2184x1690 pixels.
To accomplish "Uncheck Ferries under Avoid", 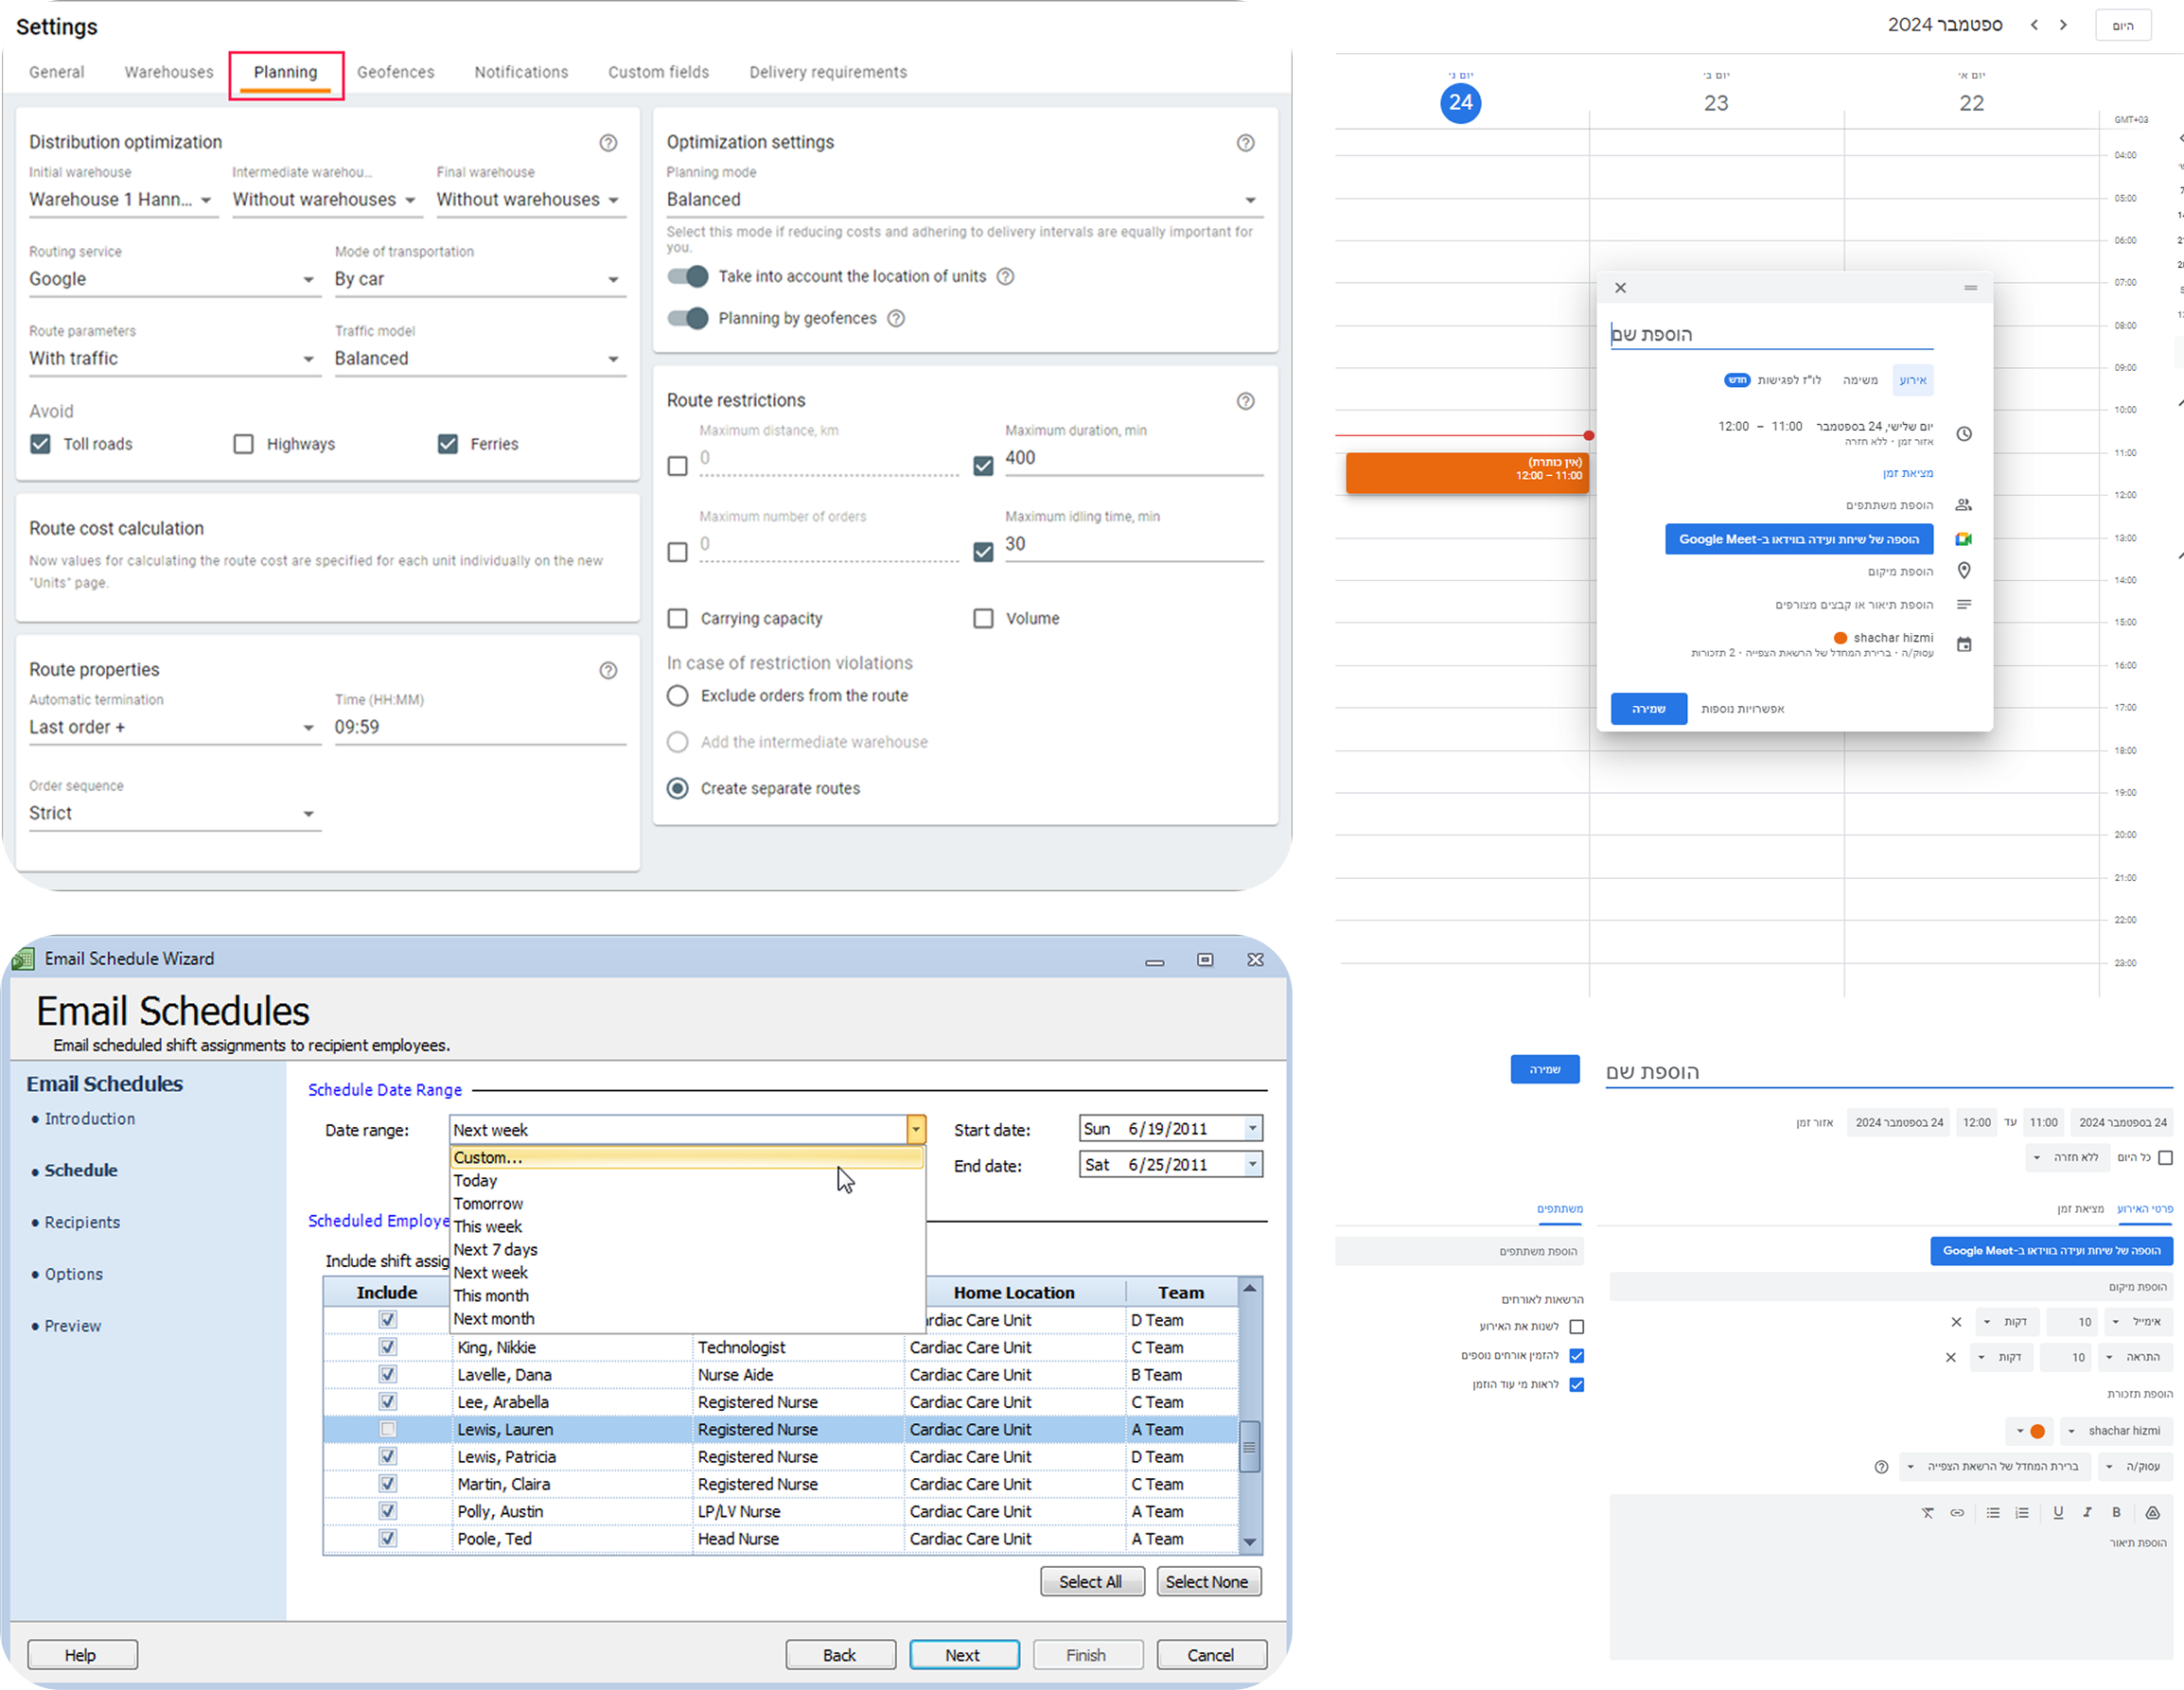I will 448,444.
